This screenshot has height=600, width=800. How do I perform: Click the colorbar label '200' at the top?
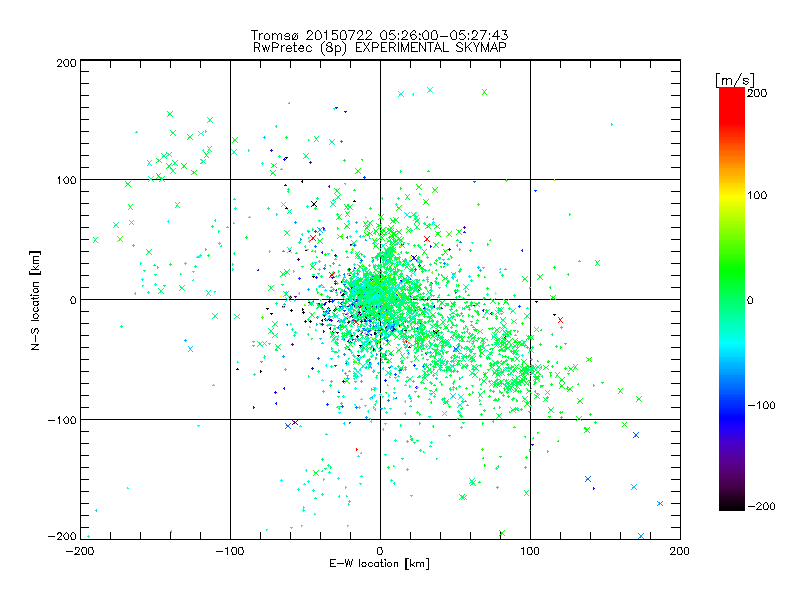(757, 93)
